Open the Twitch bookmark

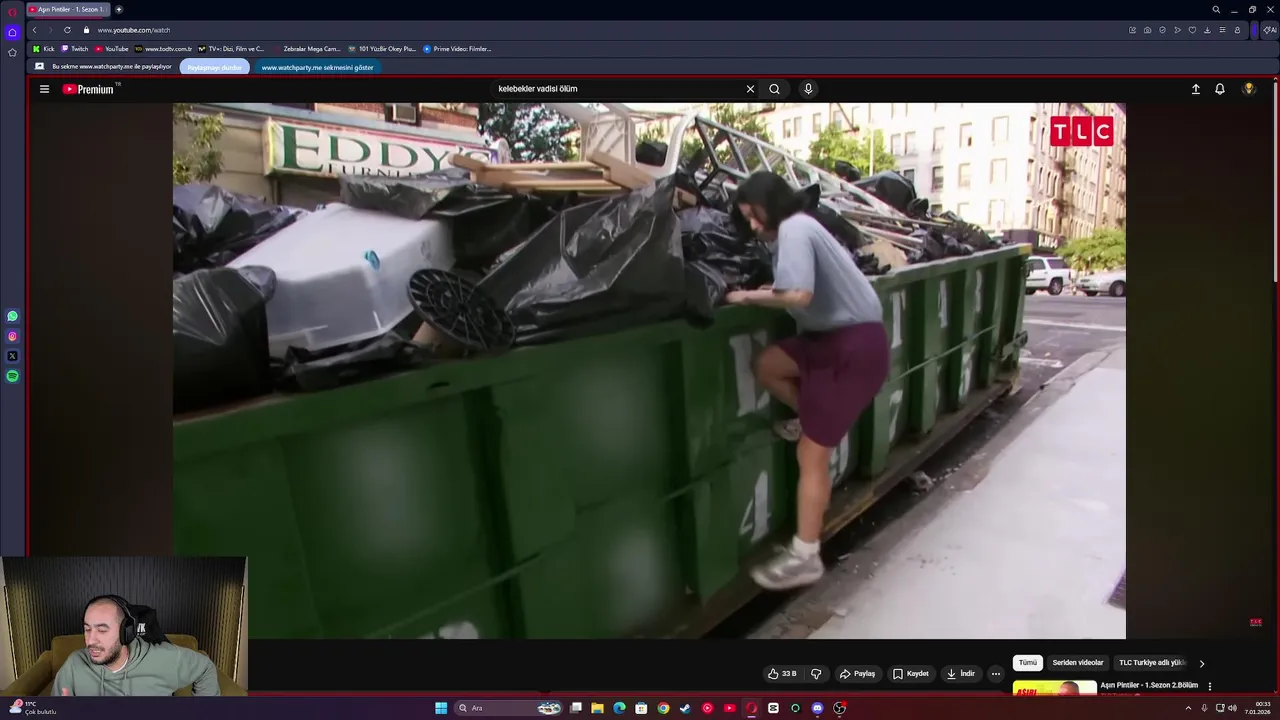(75, 49)
